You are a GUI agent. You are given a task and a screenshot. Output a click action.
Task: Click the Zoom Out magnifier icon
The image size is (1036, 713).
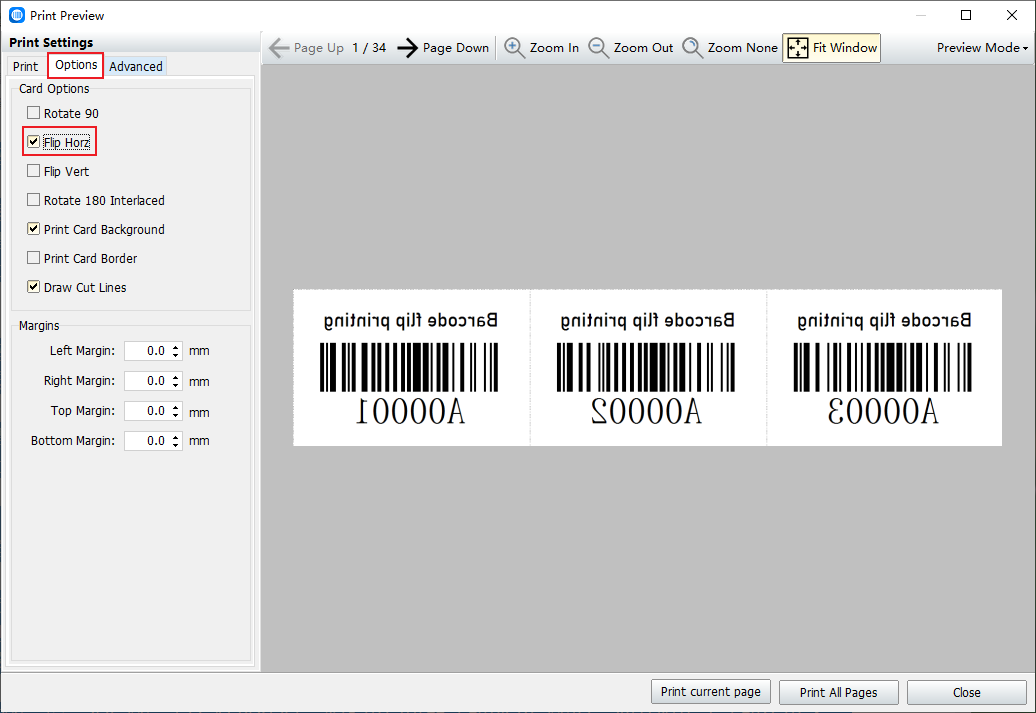click(599, 48)
